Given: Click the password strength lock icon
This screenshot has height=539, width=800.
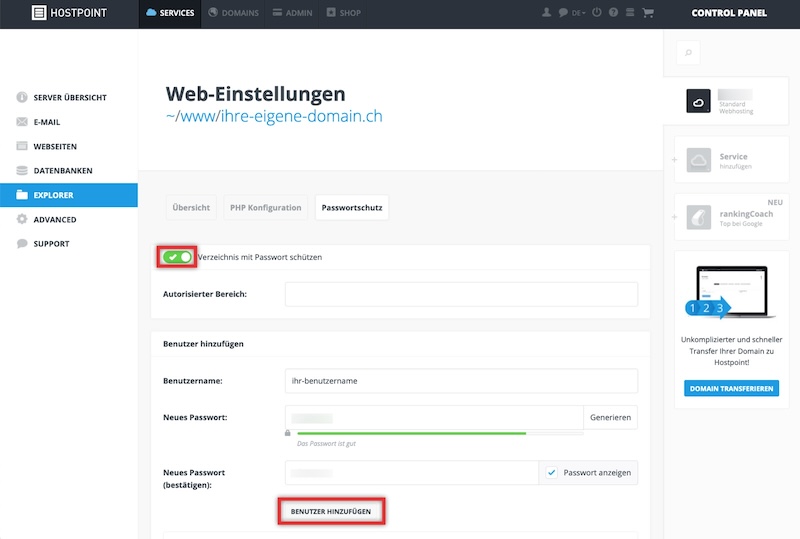Looking at the screenshot, I should 288,433.
